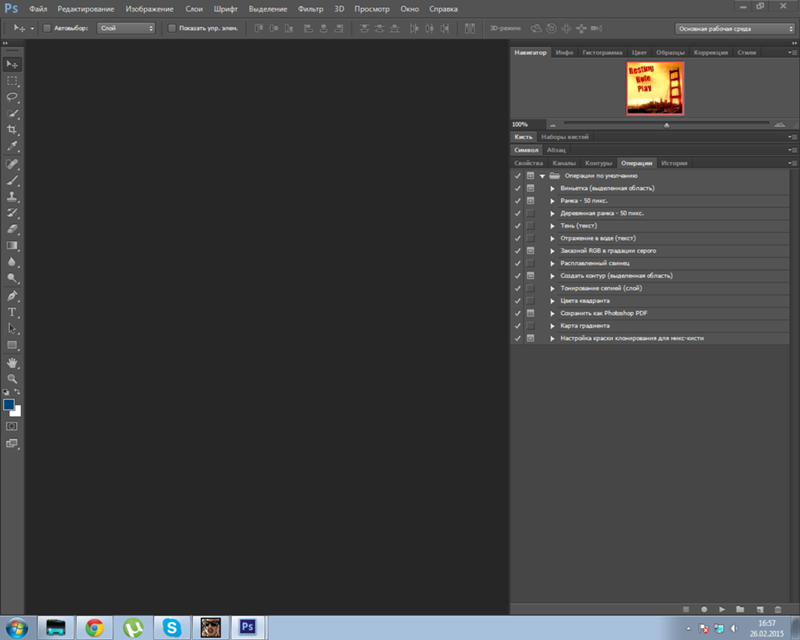Activate the Horizontal Type tool
The width and height of the screenshot is (800, 640).
[x=13, y=312]
